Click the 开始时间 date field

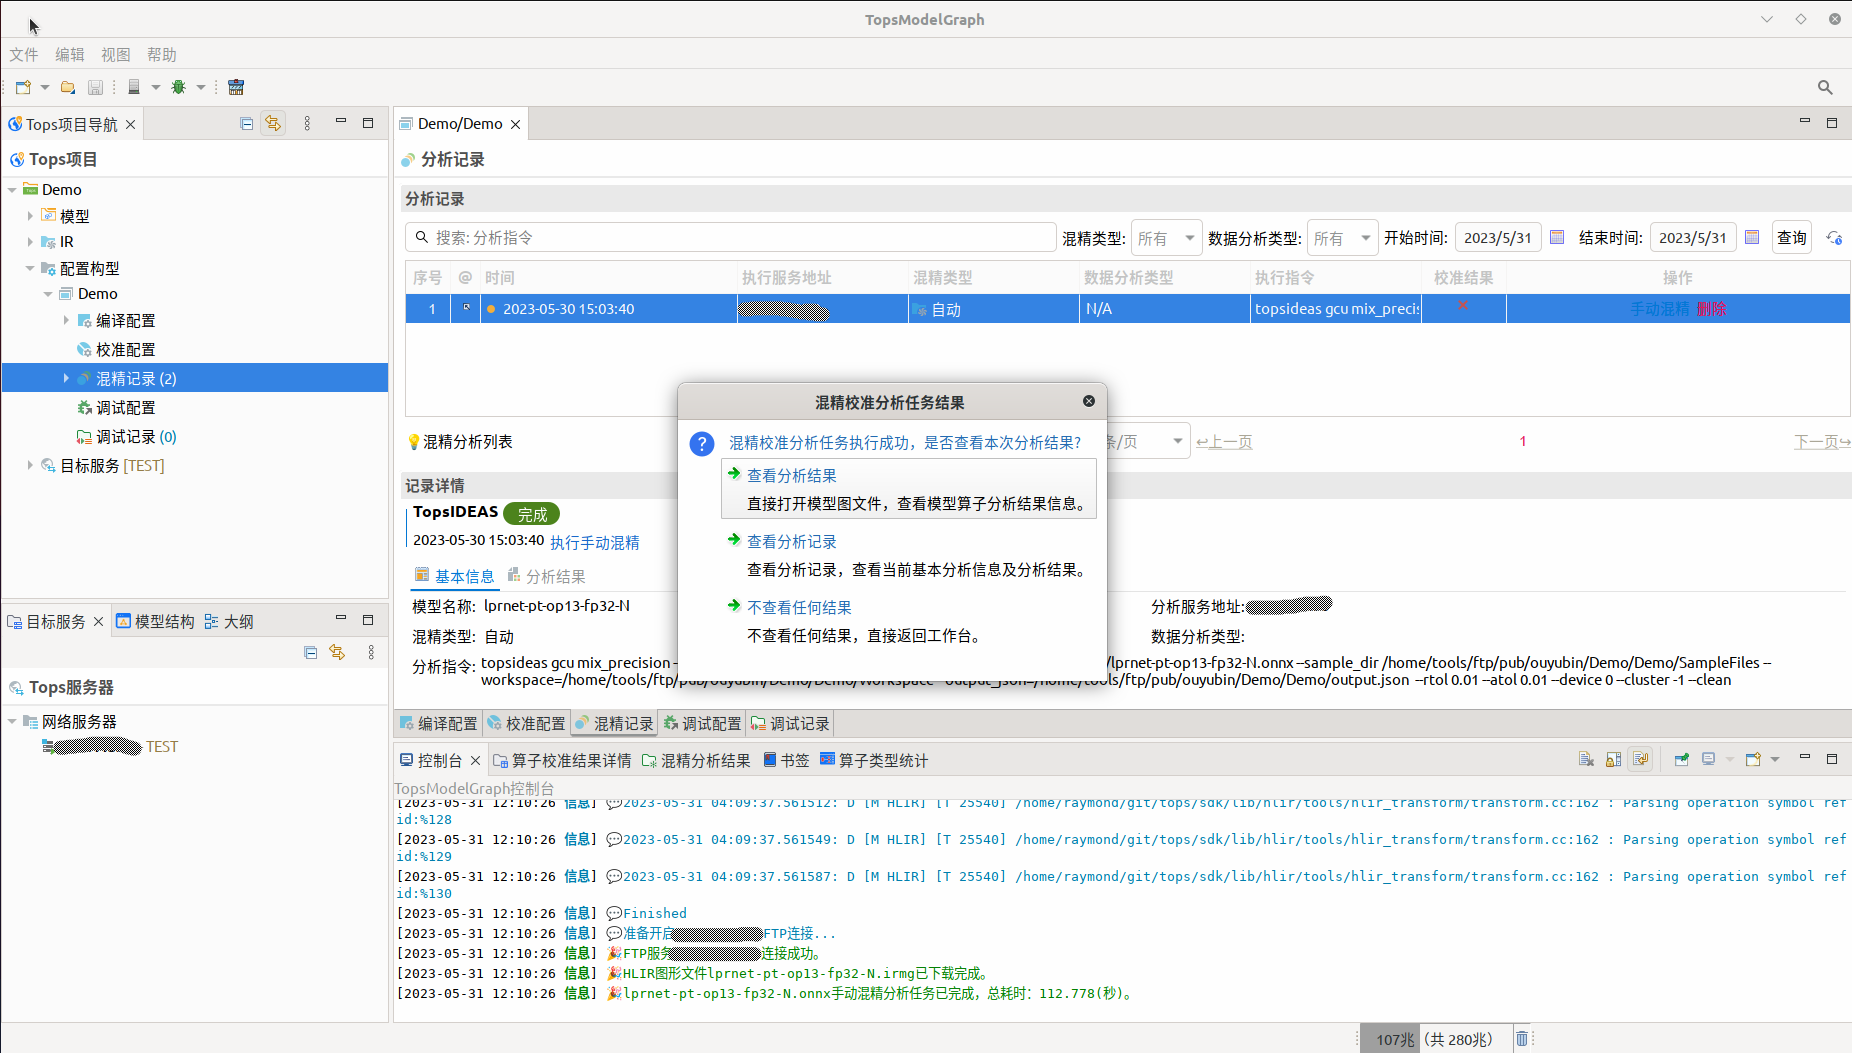(1497, 238)
